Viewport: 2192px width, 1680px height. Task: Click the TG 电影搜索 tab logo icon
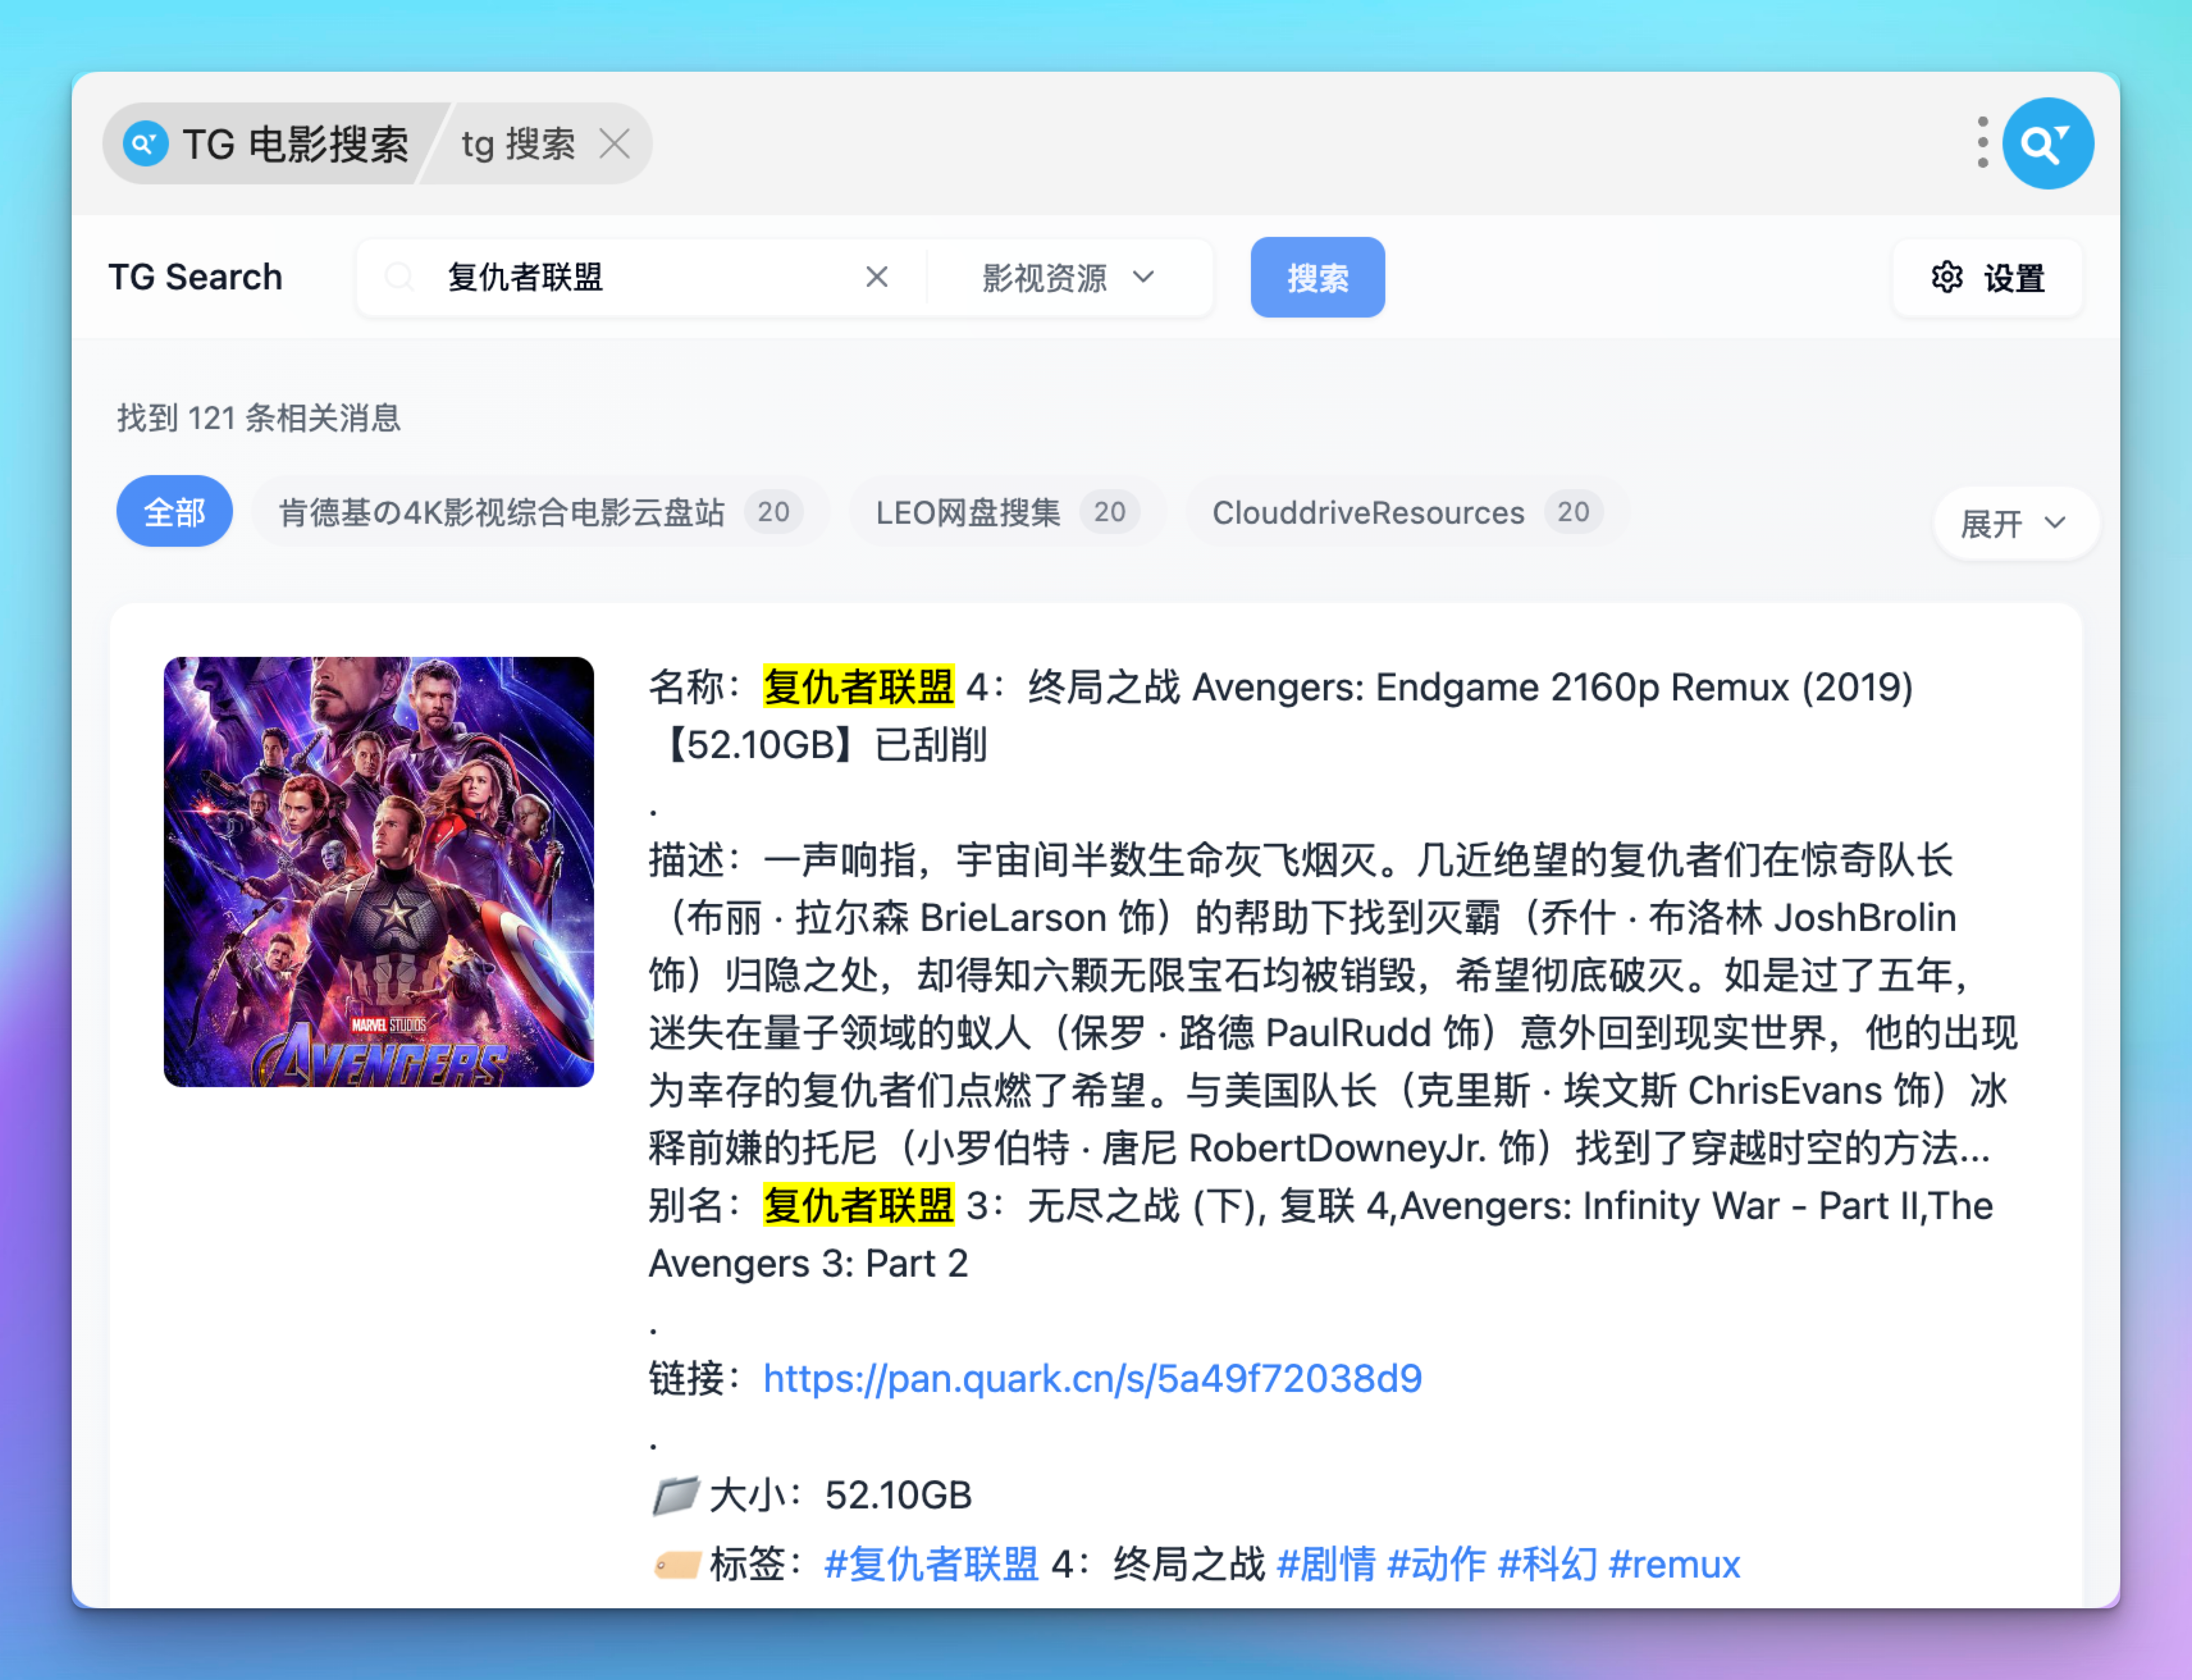[x=145, y=143]
